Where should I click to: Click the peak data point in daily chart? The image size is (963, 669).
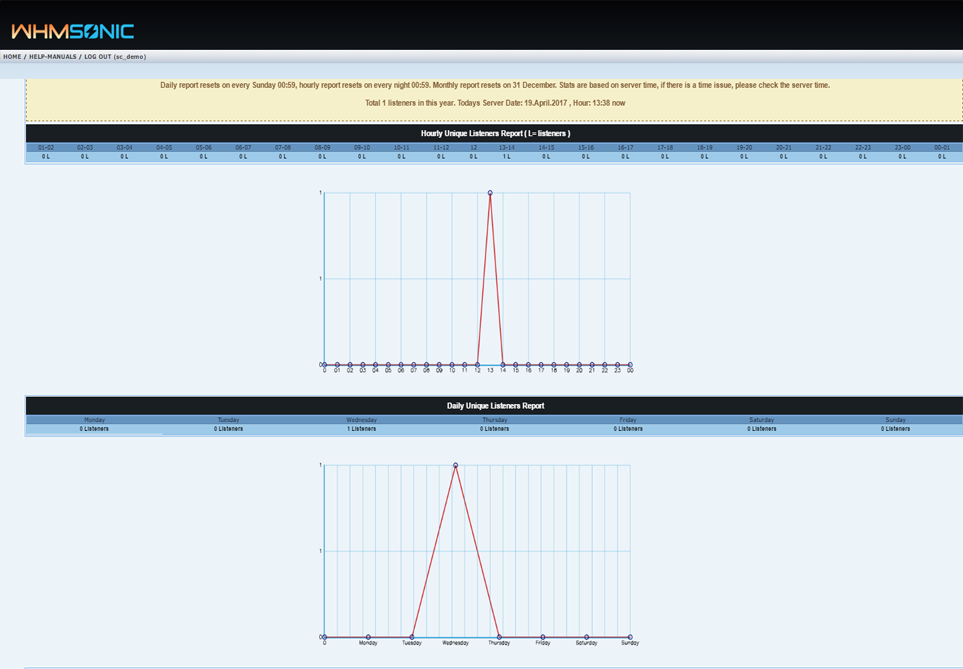[455, 466]
